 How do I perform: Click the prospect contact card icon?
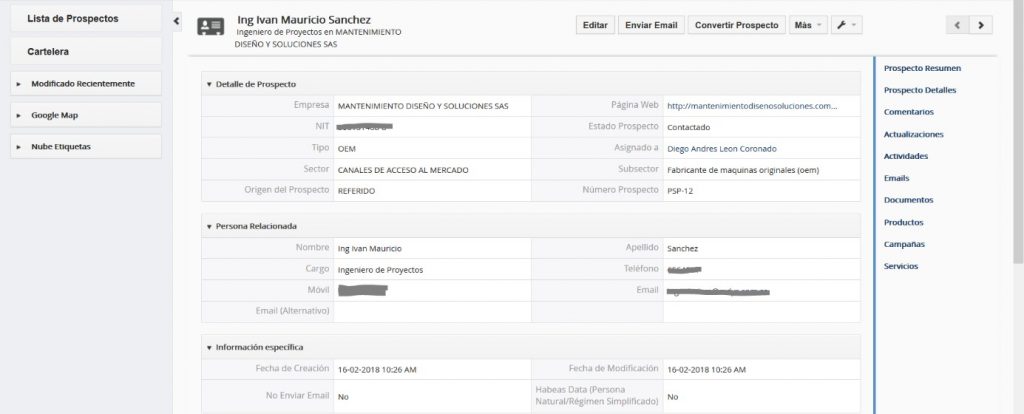[x=210, y=26]
